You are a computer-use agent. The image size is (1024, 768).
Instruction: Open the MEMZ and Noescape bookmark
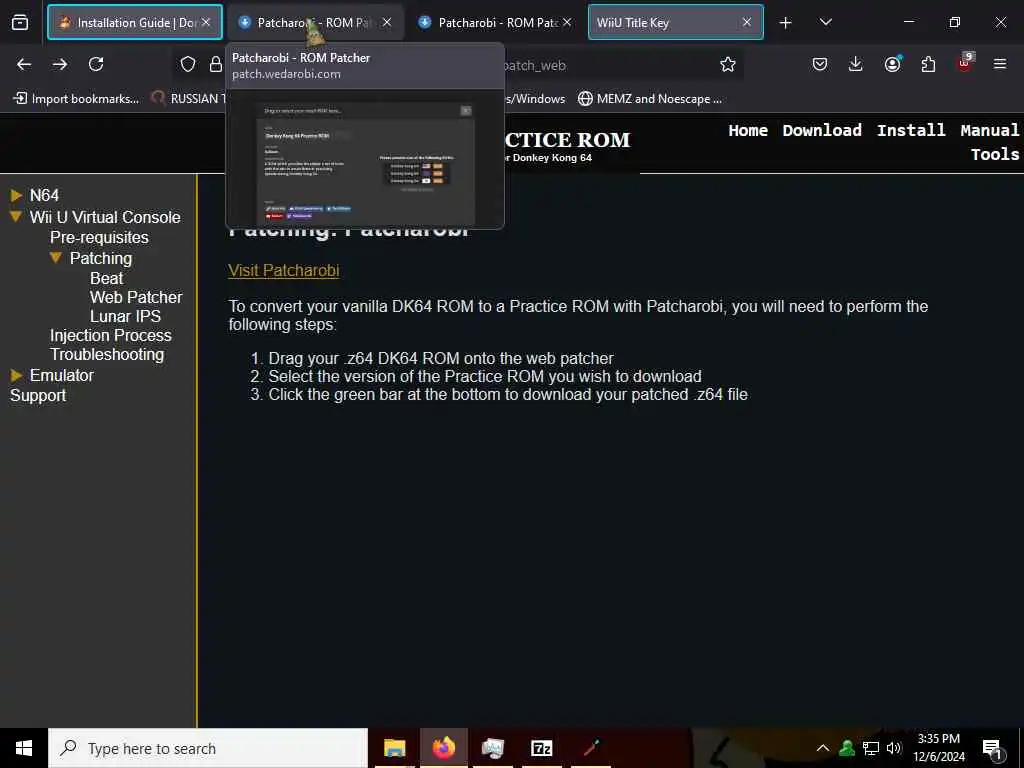pos(651,99)
